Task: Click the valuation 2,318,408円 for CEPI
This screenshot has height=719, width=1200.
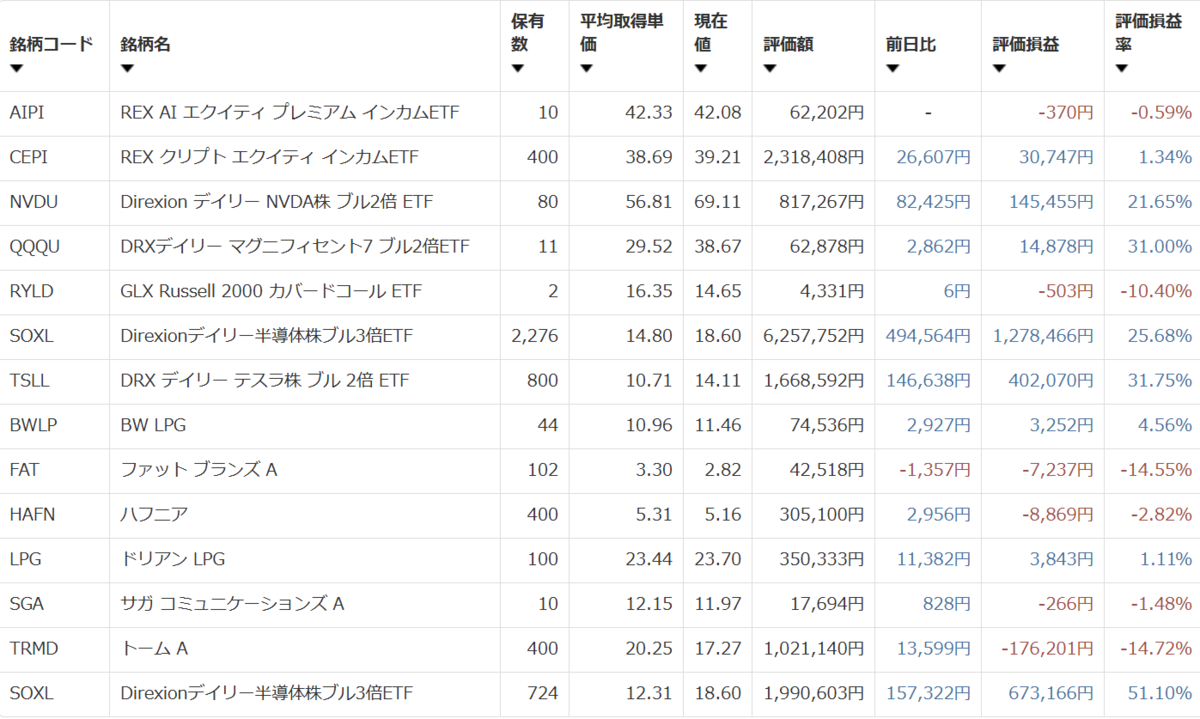Action: point(814,157)
